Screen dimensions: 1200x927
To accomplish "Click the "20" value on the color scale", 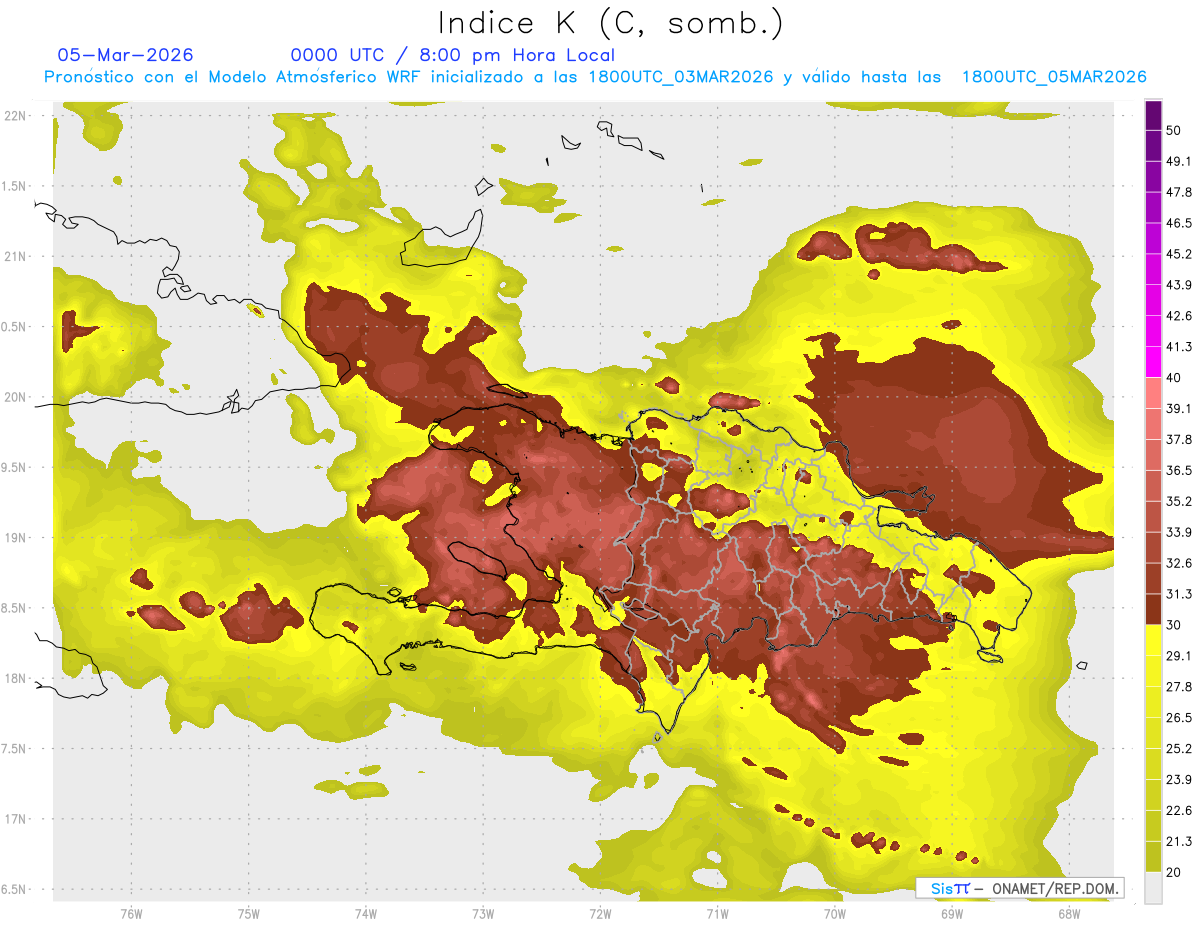I will (1174, 872).
